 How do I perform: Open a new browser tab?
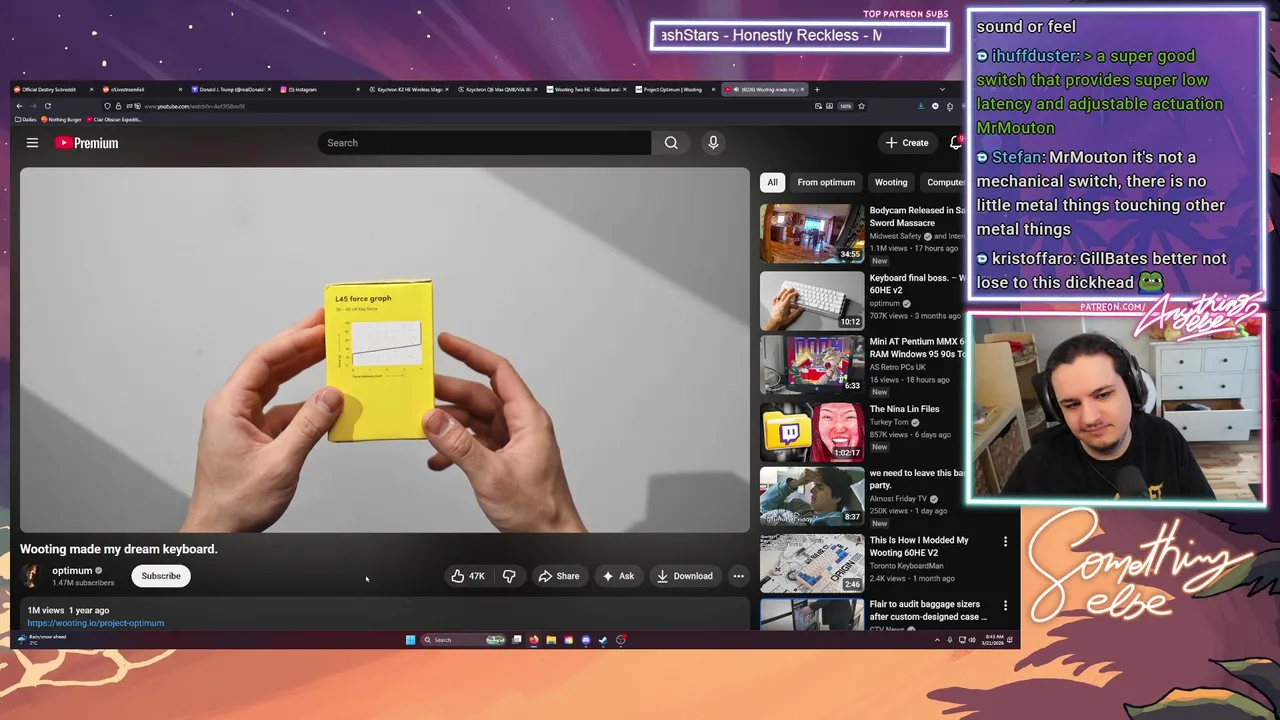tap(816, 89)
